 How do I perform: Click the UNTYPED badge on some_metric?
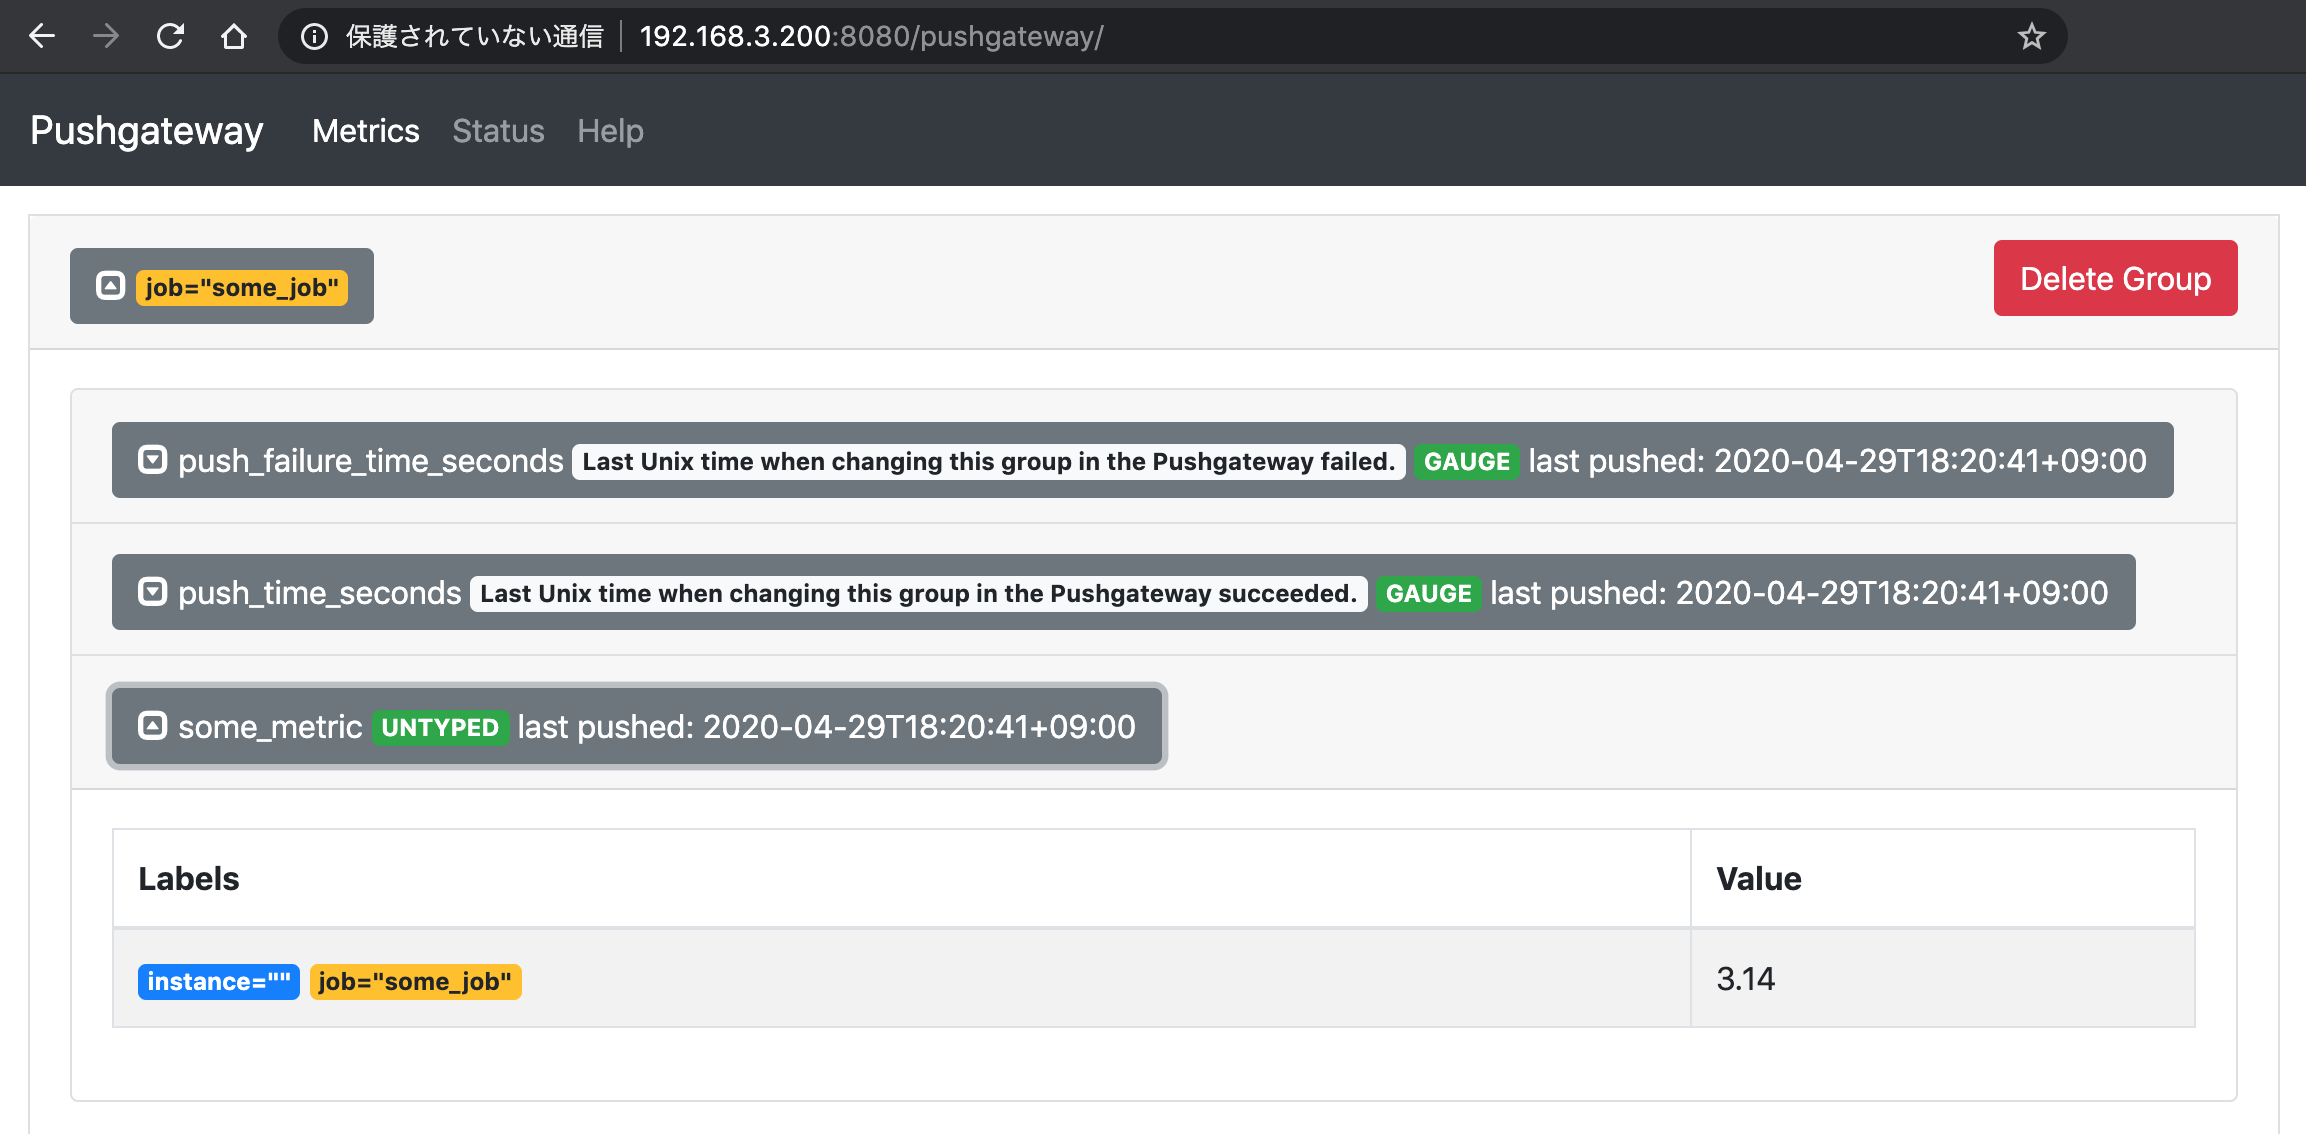(440, 727)
